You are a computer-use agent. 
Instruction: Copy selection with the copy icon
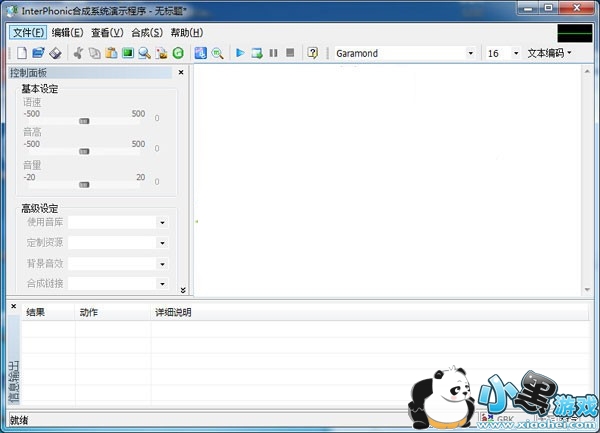tap(95, 53)
